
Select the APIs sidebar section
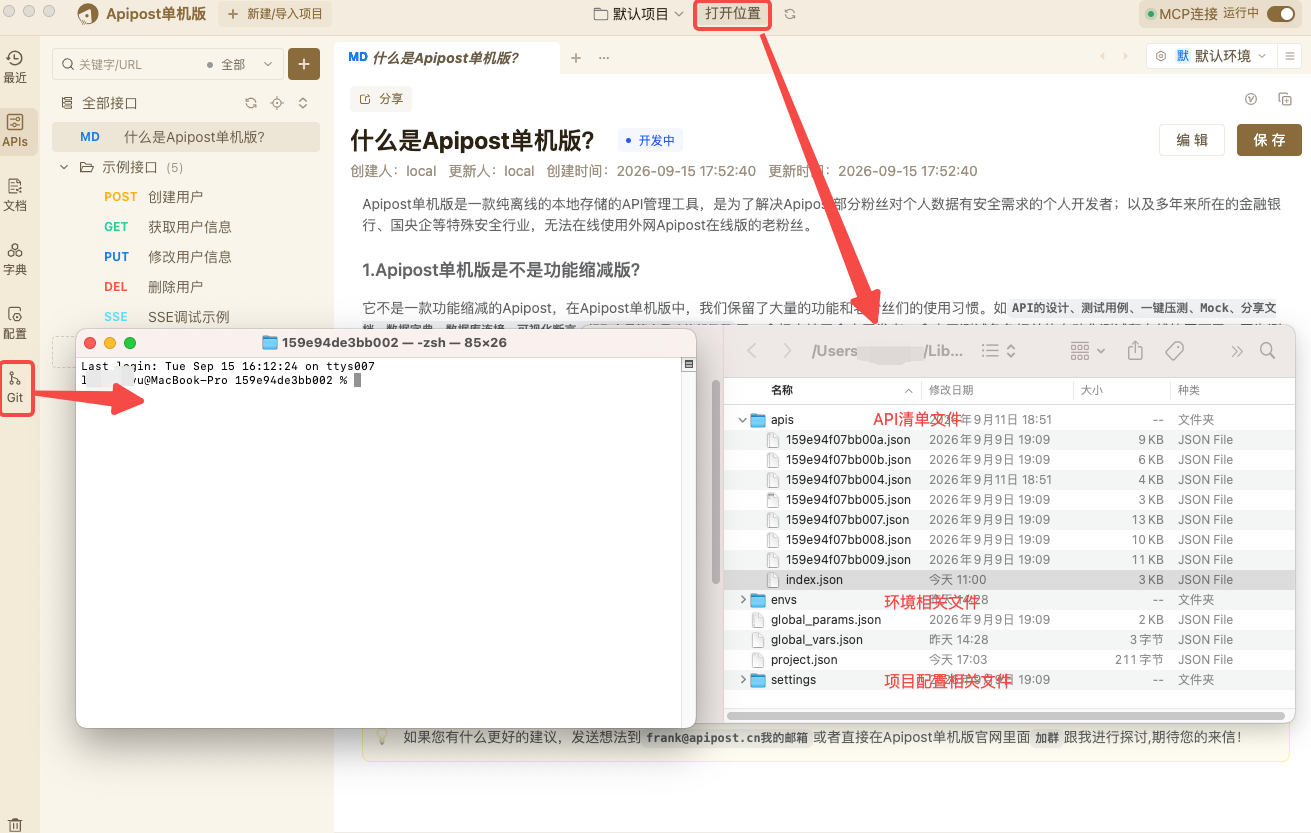(x=15, y=130)
